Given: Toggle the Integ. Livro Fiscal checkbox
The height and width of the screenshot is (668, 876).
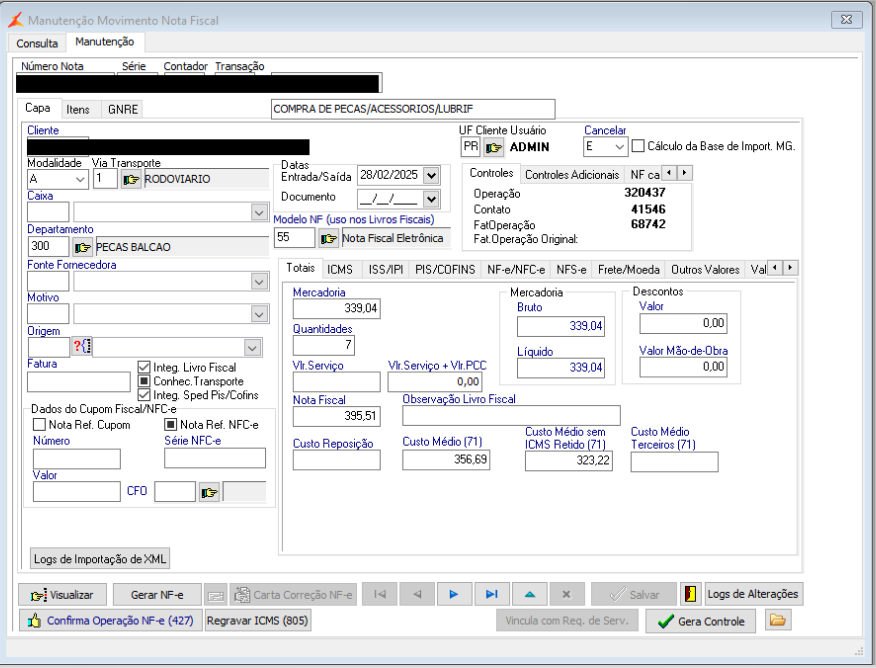Looking at the screenshot, I should tap(144, 368).
